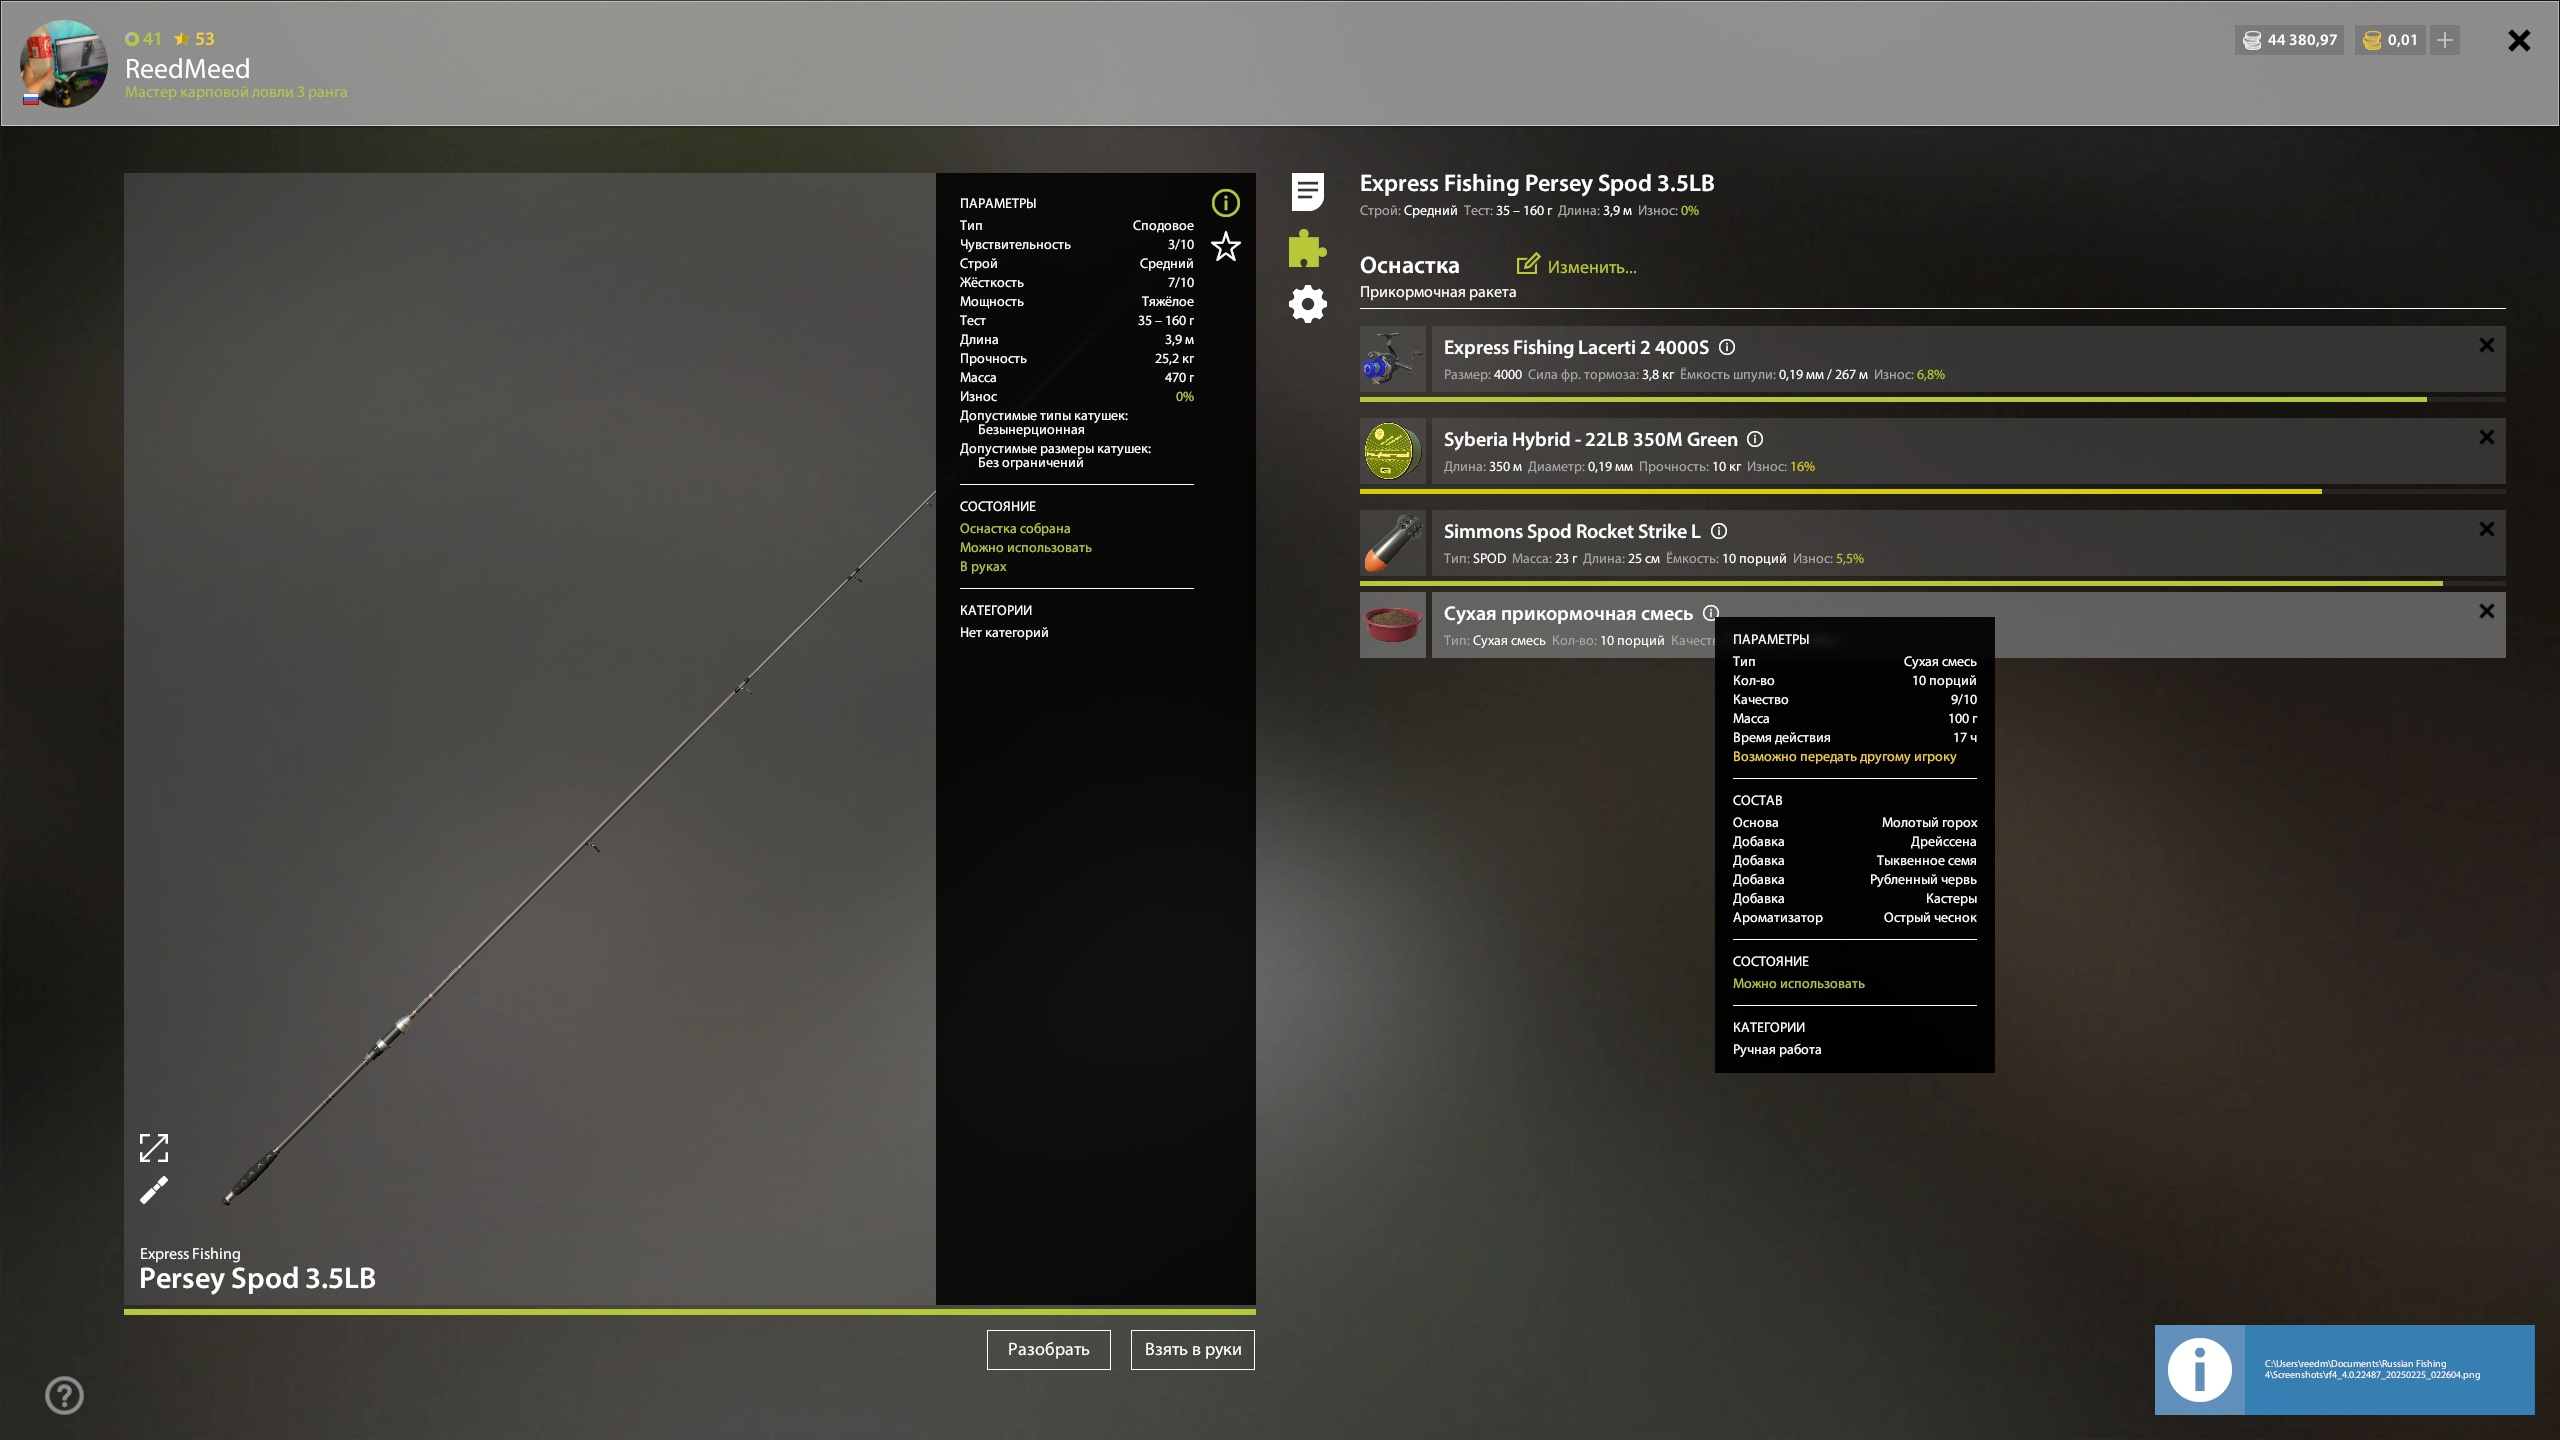
Task: Click the Разобрать button
Action: [x=1048, y=1350]
